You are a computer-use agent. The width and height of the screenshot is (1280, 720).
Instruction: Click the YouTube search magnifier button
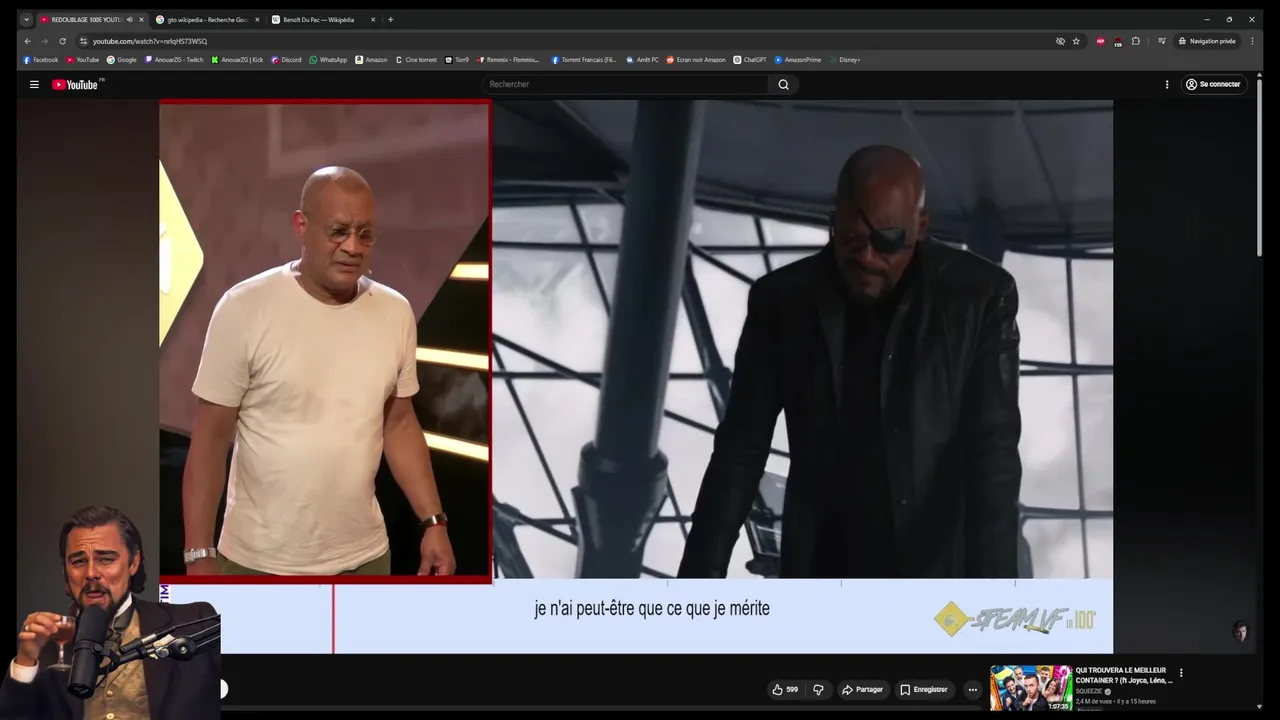click(783, 85)
